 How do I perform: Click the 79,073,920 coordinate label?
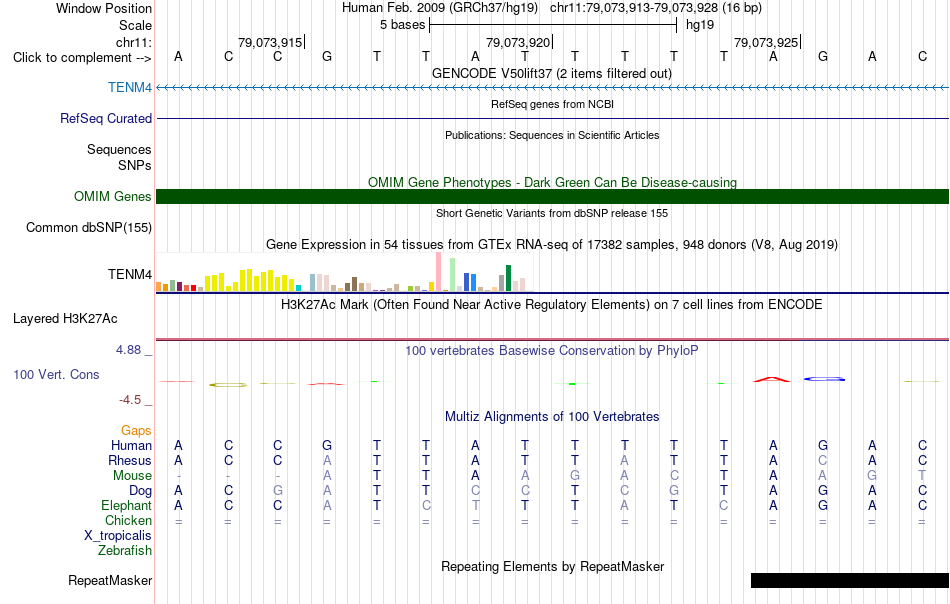pos(518,42)
